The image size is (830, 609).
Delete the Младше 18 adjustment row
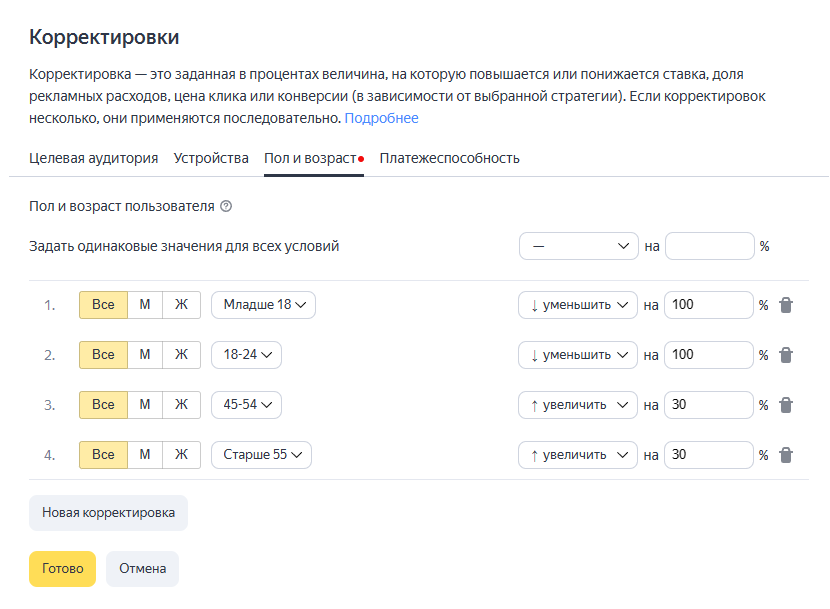click(x=786, y=305)
